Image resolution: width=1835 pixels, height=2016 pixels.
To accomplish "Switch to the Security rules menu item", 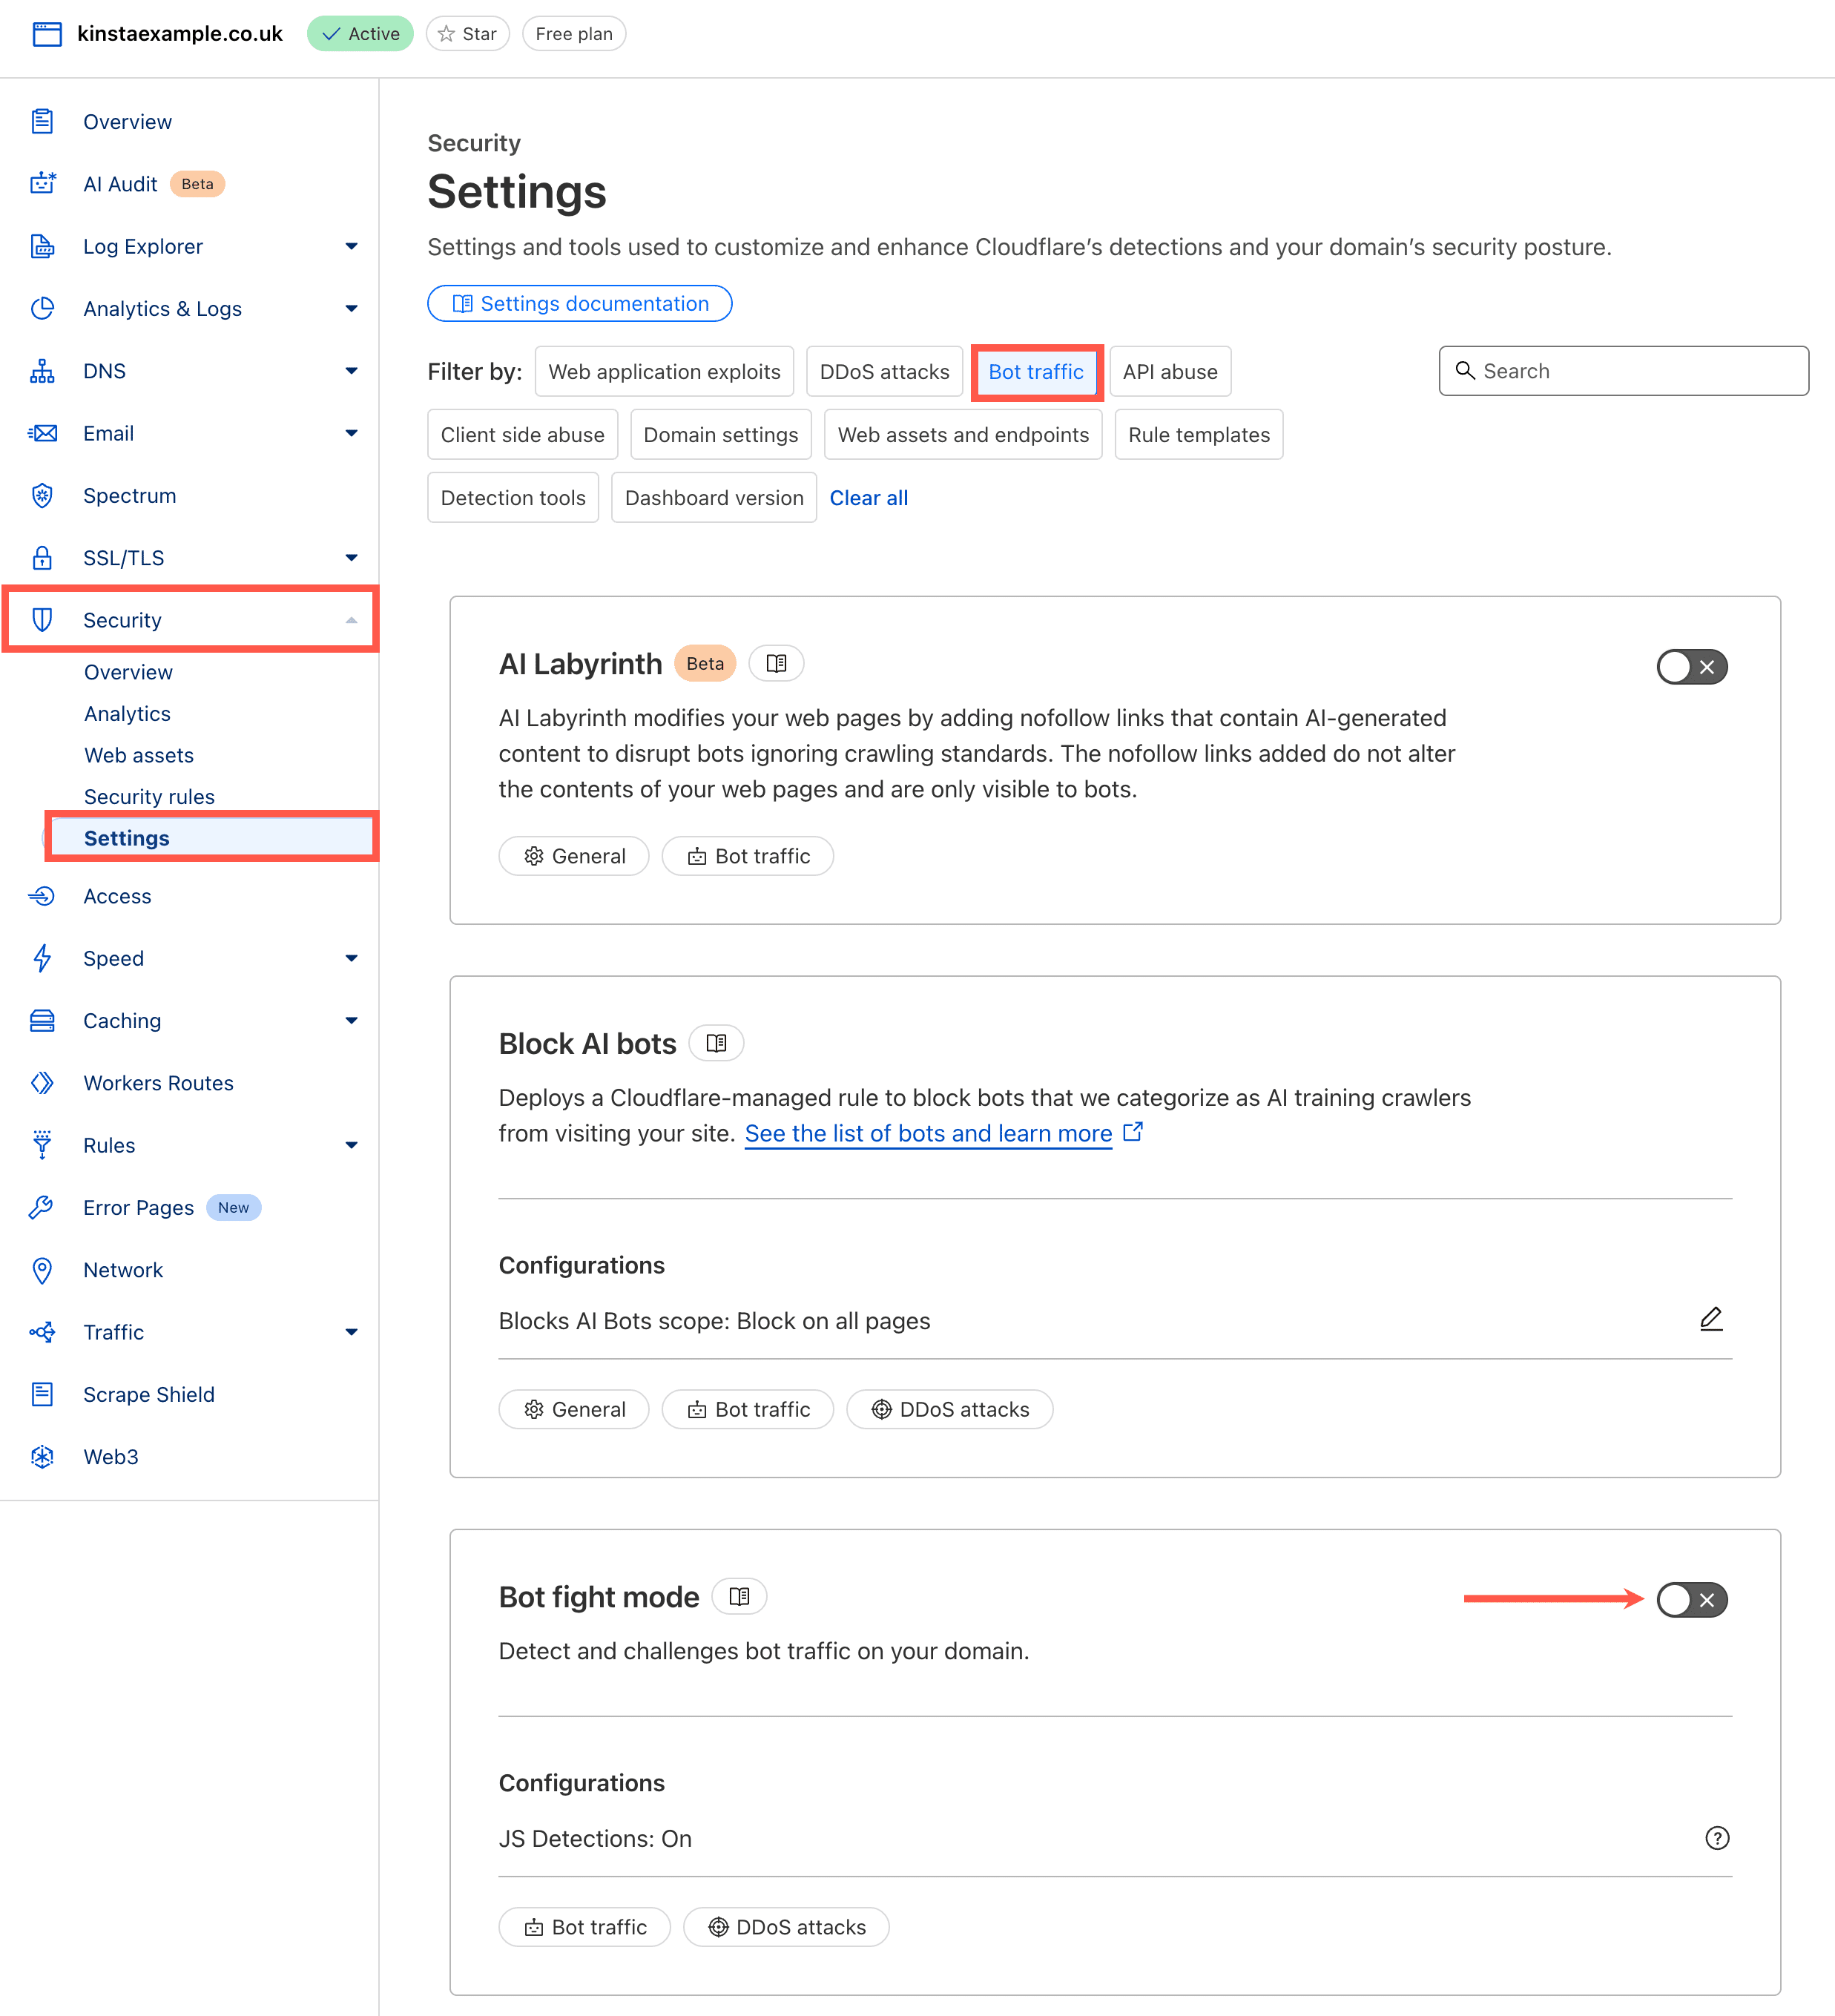I will [149, 796].
